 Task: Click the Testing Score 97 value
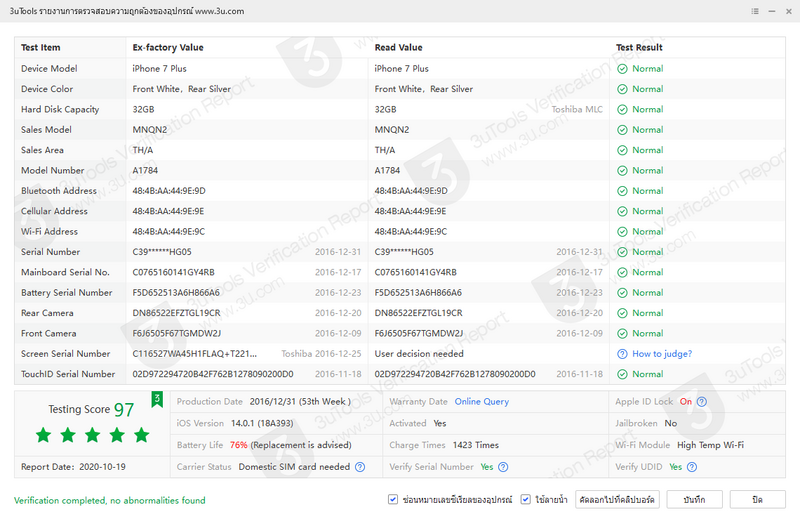(x=124, y=410)
